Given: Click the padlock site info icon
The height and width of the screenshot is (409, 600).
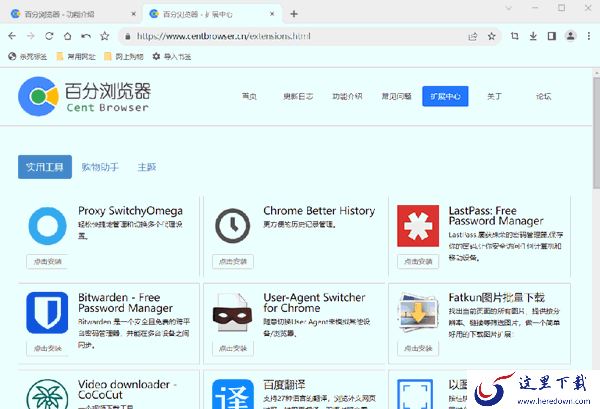Looking at the screenshot, I should 128,36.
